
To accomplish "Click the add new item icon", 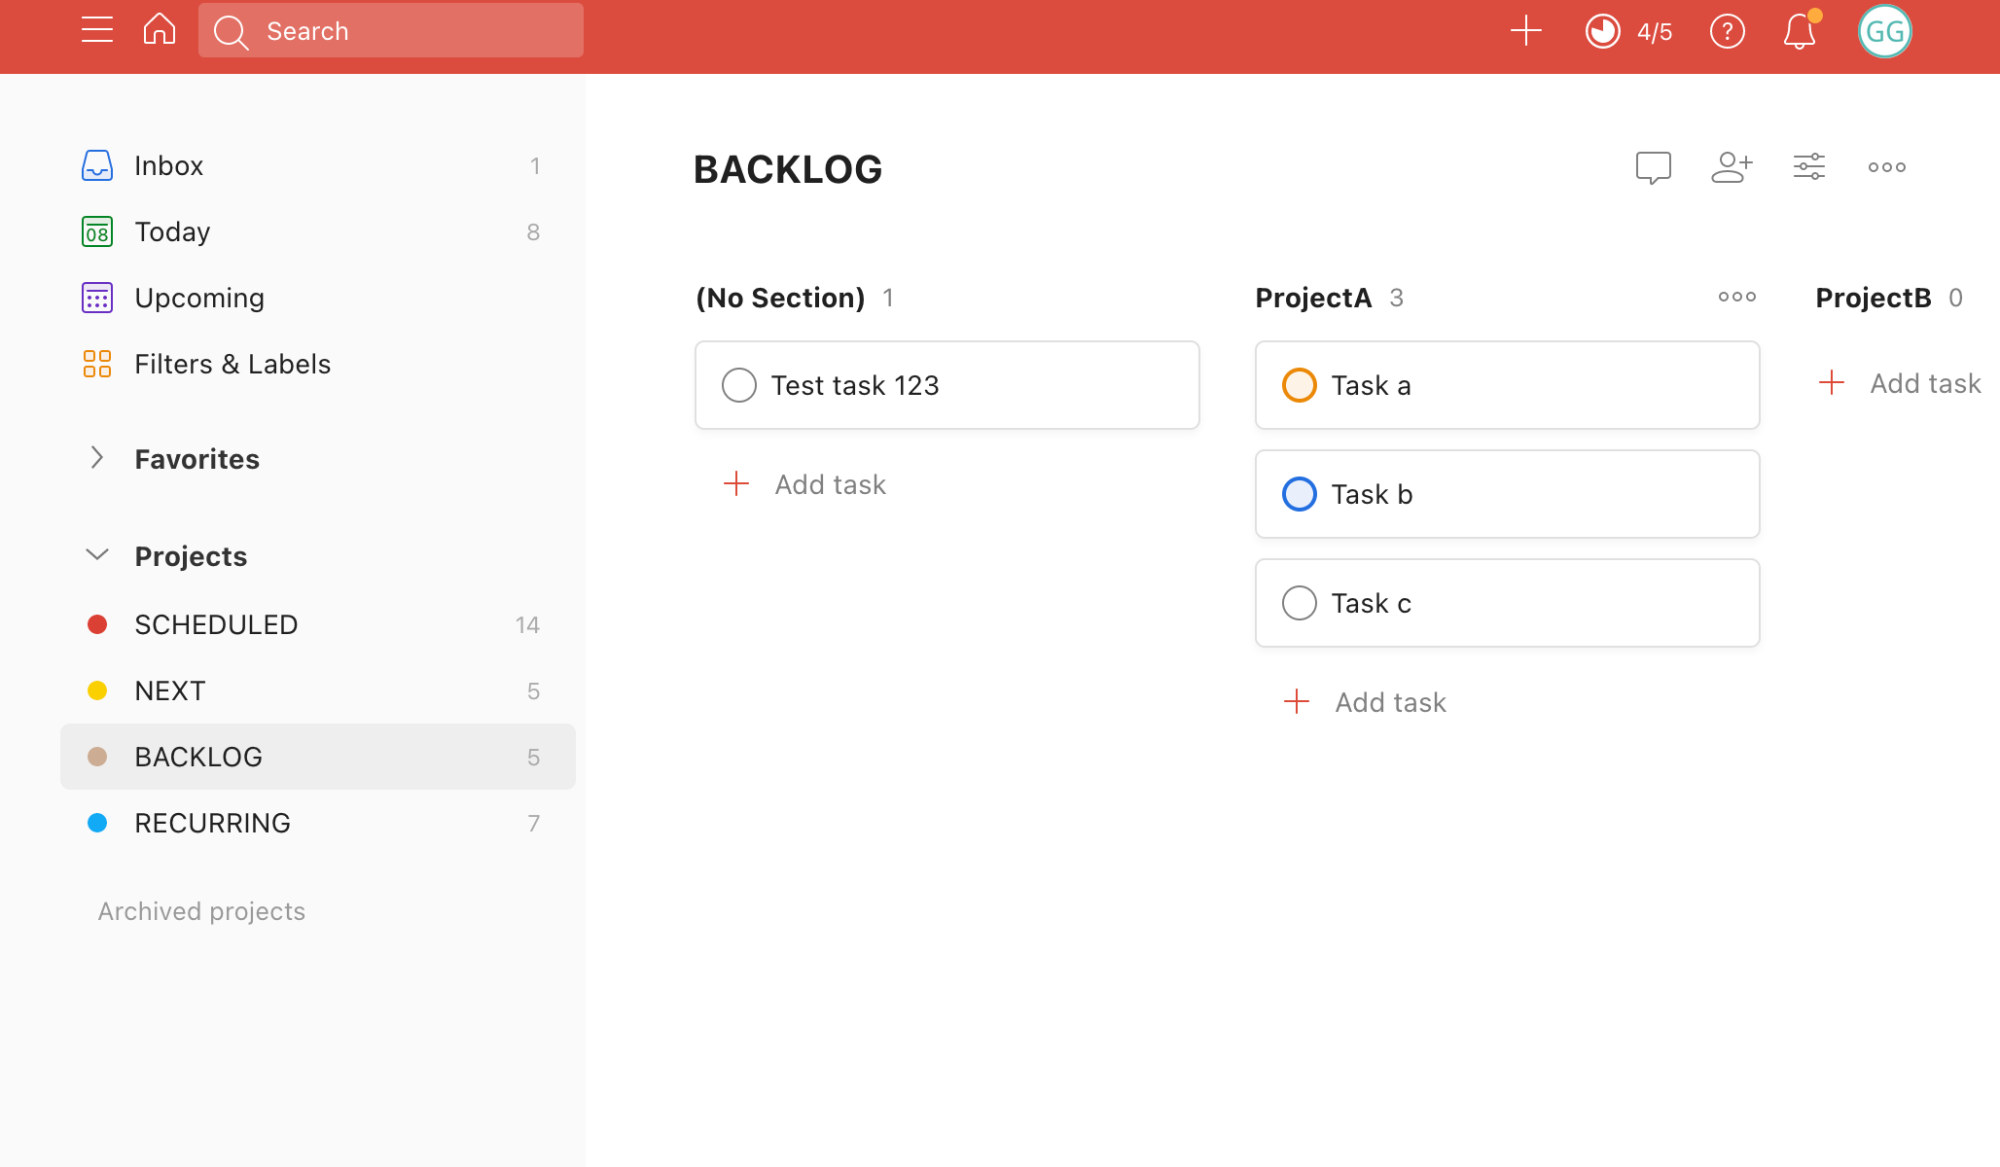I will click(1526, 31).
